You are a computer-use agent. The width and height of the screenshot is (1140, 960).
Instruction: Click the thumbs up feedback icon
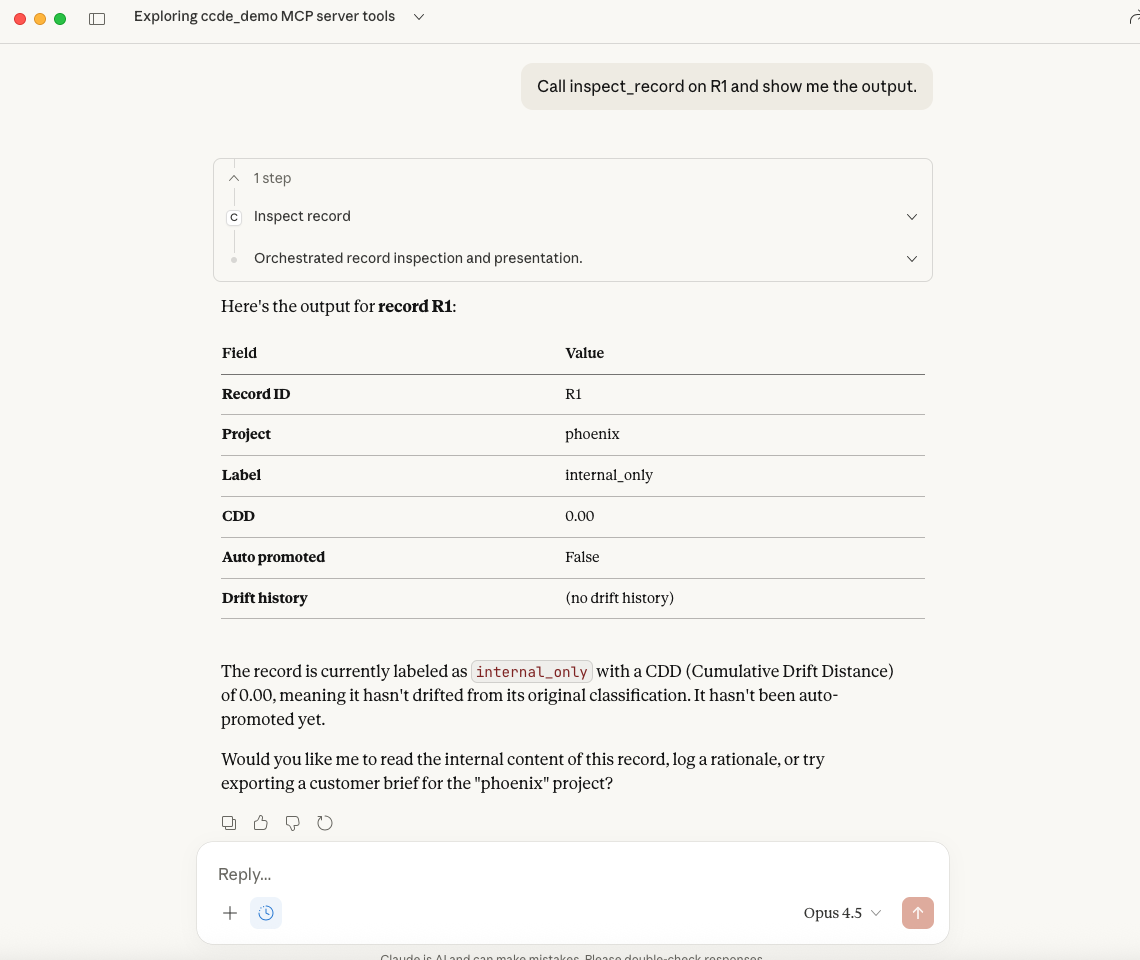point(261,823)
